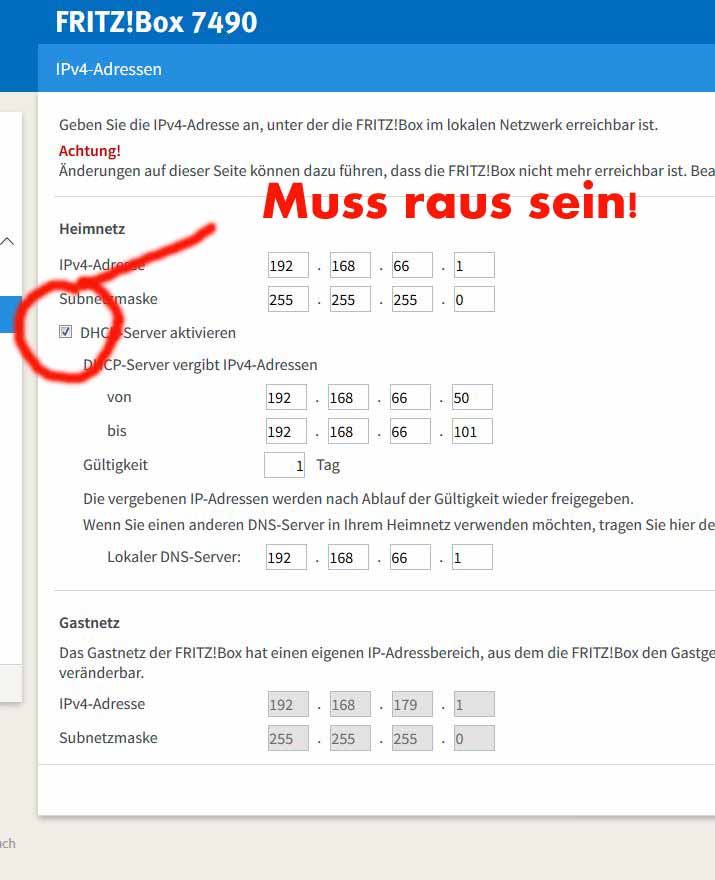
Task: Edit DHCP 'von' last octet 50
Action: click(x=473, y=397)
